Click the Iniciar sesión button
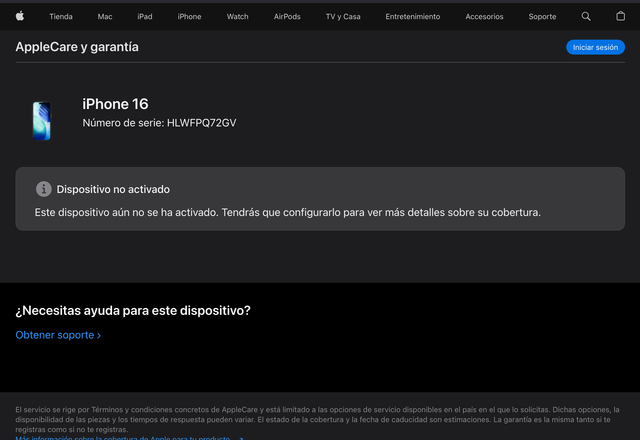The height and width of the screenshot is (440, 640). (595, 47)
